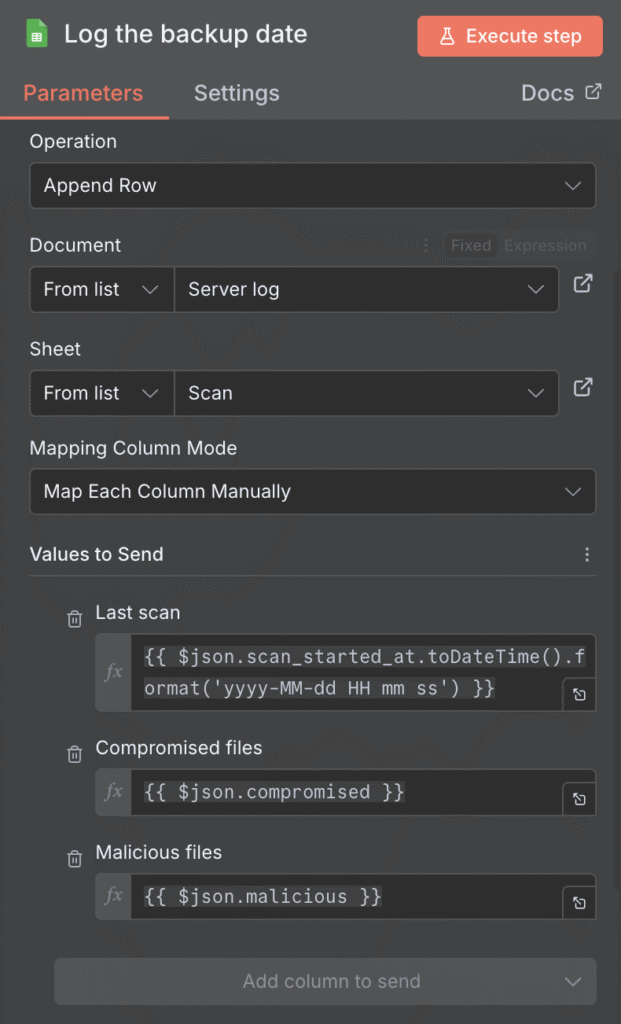
Task: Switch Document field to Fixed mode
Action: pyautogui.click(x=470, y=245)
